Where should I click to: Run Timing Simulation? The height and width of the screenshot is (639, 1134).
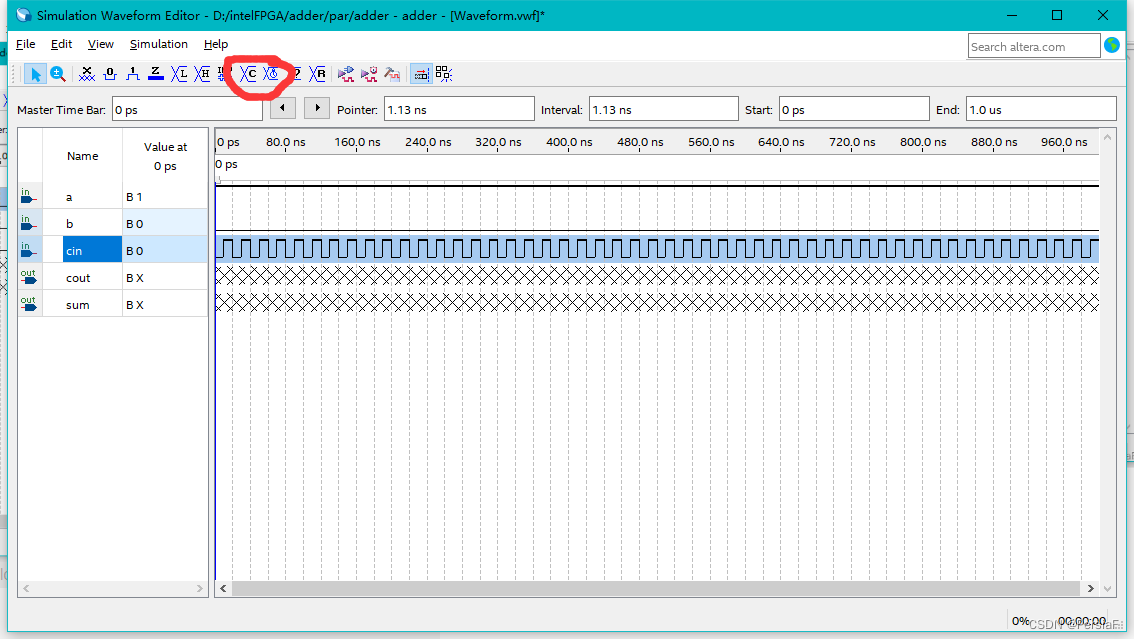[369, 74]
